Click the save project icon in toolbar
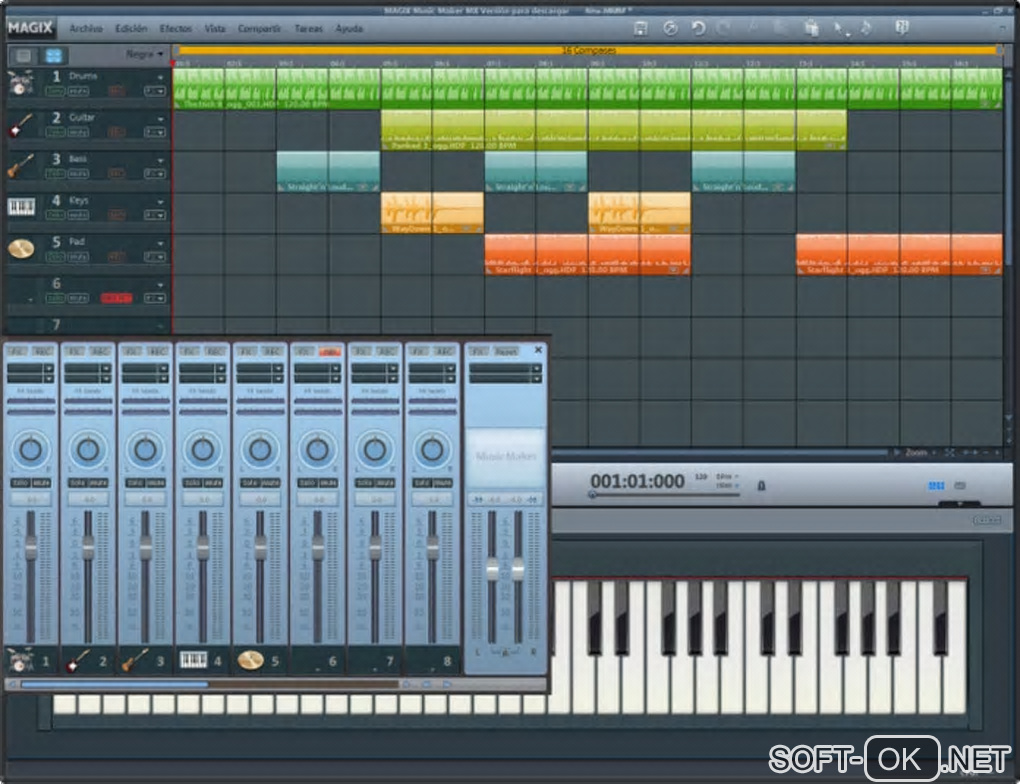 pyautogui.click(x=640, y=28)
